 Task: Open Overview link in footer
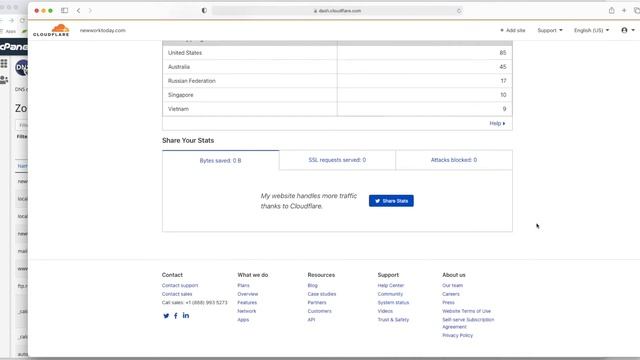click(x=247, y=294)
